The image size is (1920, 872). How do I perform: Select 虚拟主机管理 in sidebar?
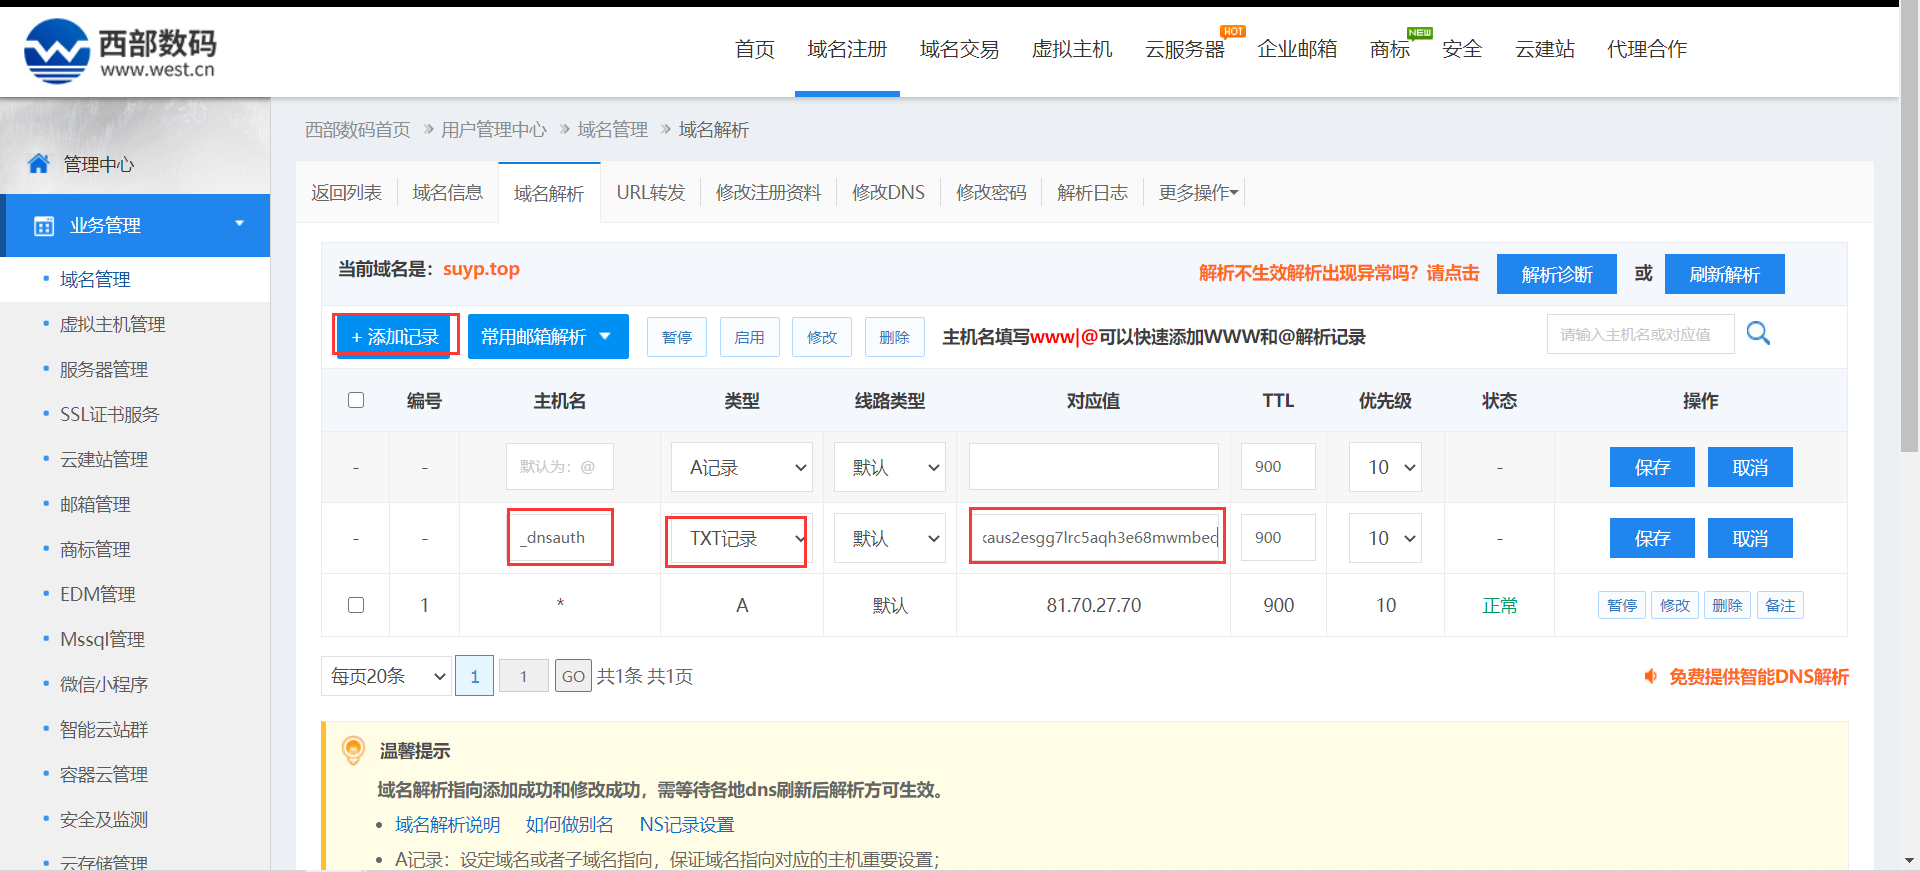112,324
